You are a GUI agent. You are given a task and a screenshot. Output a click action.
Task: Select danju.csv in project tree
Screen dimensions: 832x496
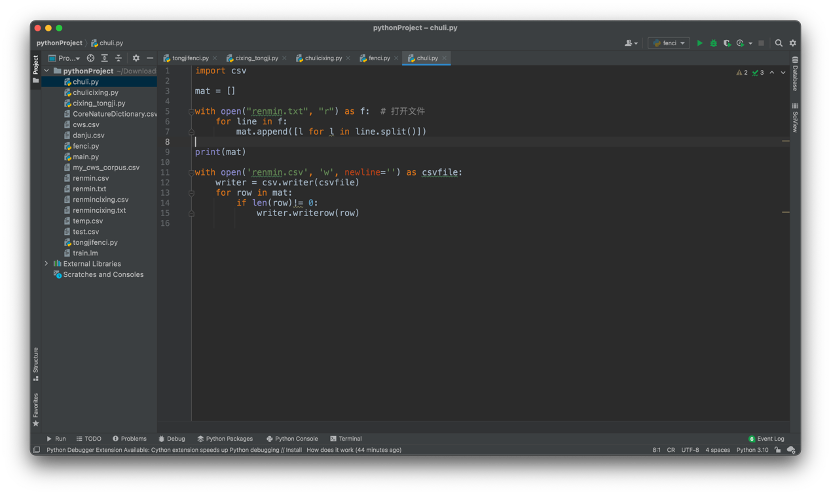pos(84,135)
